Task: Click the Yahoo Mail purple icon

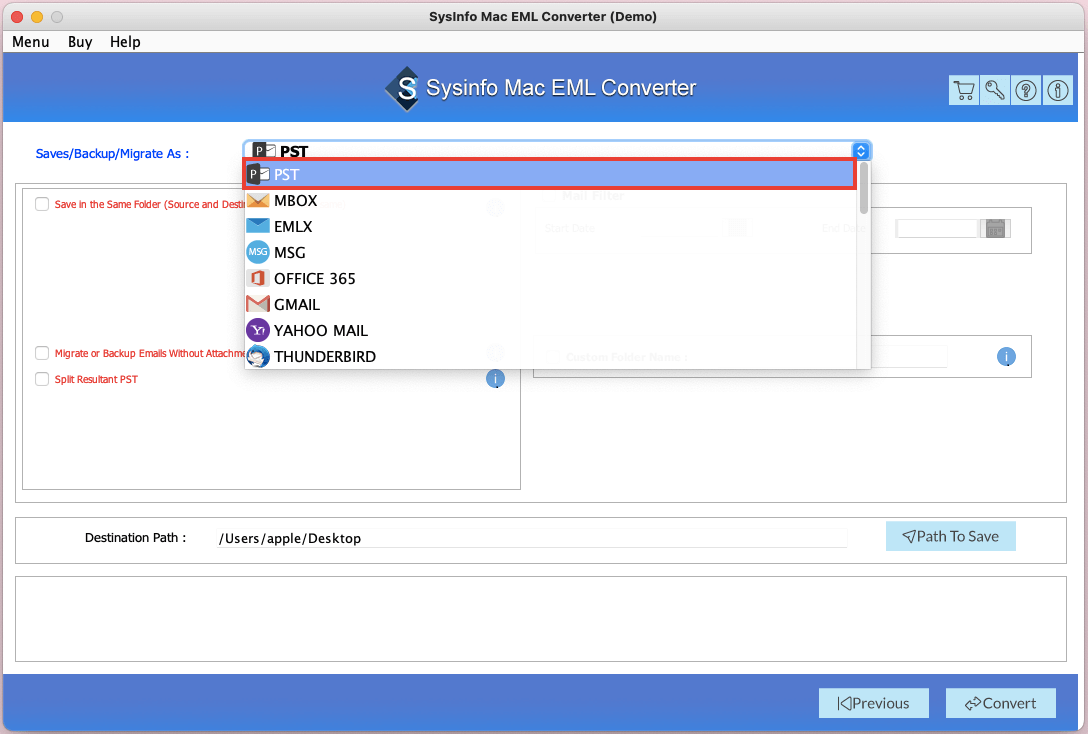Action: point(258,330)
